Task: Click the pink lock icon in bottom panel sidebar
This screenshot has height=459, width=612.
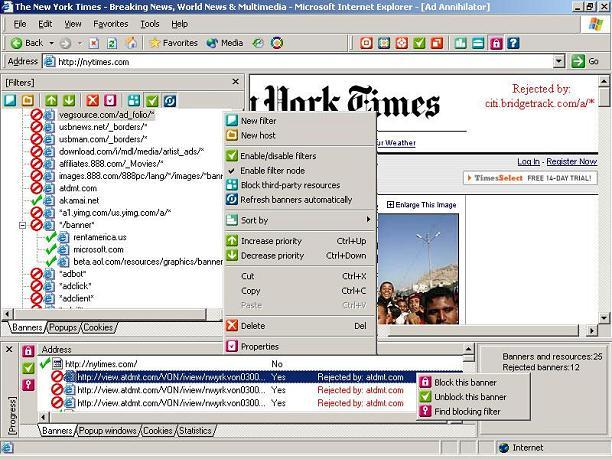Action: (28, 350)
